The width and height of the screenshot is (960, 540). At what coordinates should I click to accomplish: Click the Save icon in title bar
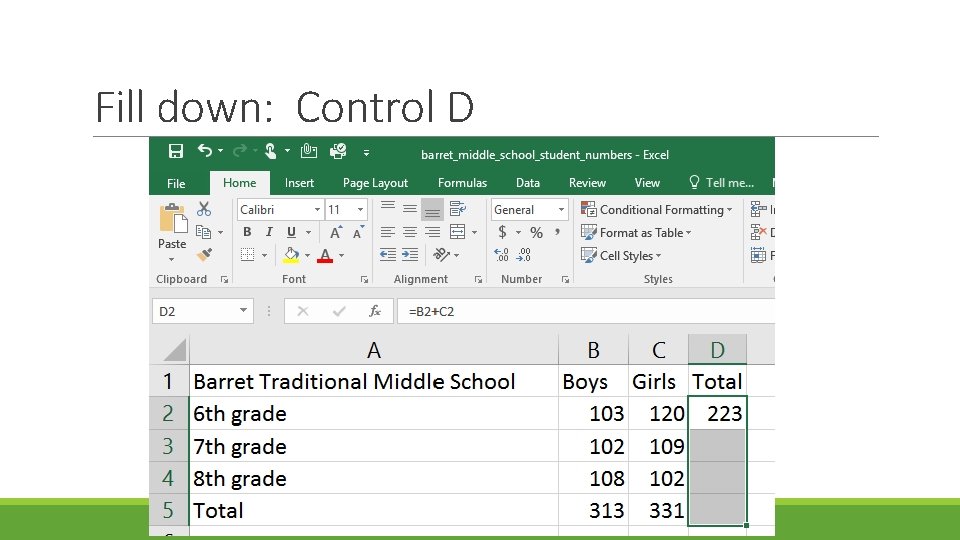tap(176, 151)
